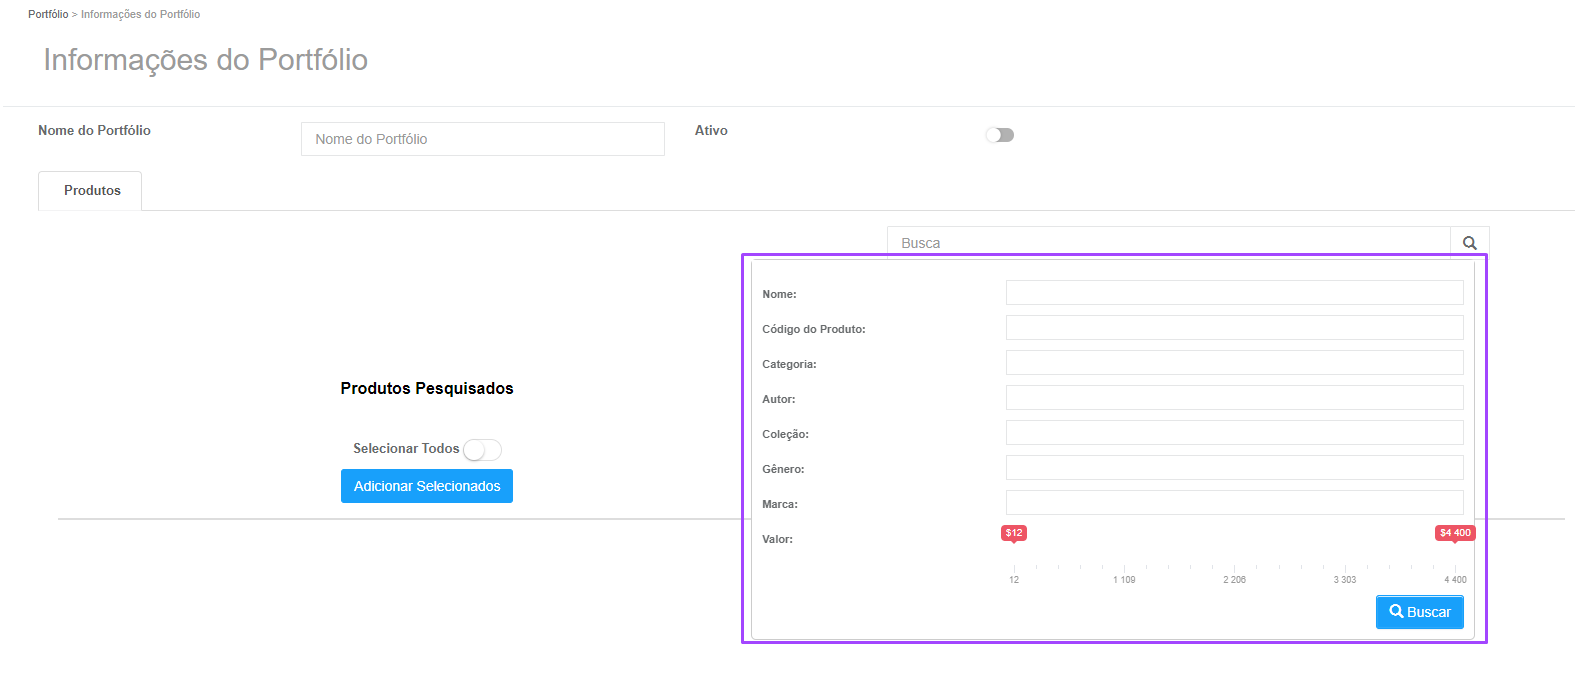Open the Produtos tab
Viewport: 1575px width, 686px height.
pyautogui.click(x=90, y=190)
